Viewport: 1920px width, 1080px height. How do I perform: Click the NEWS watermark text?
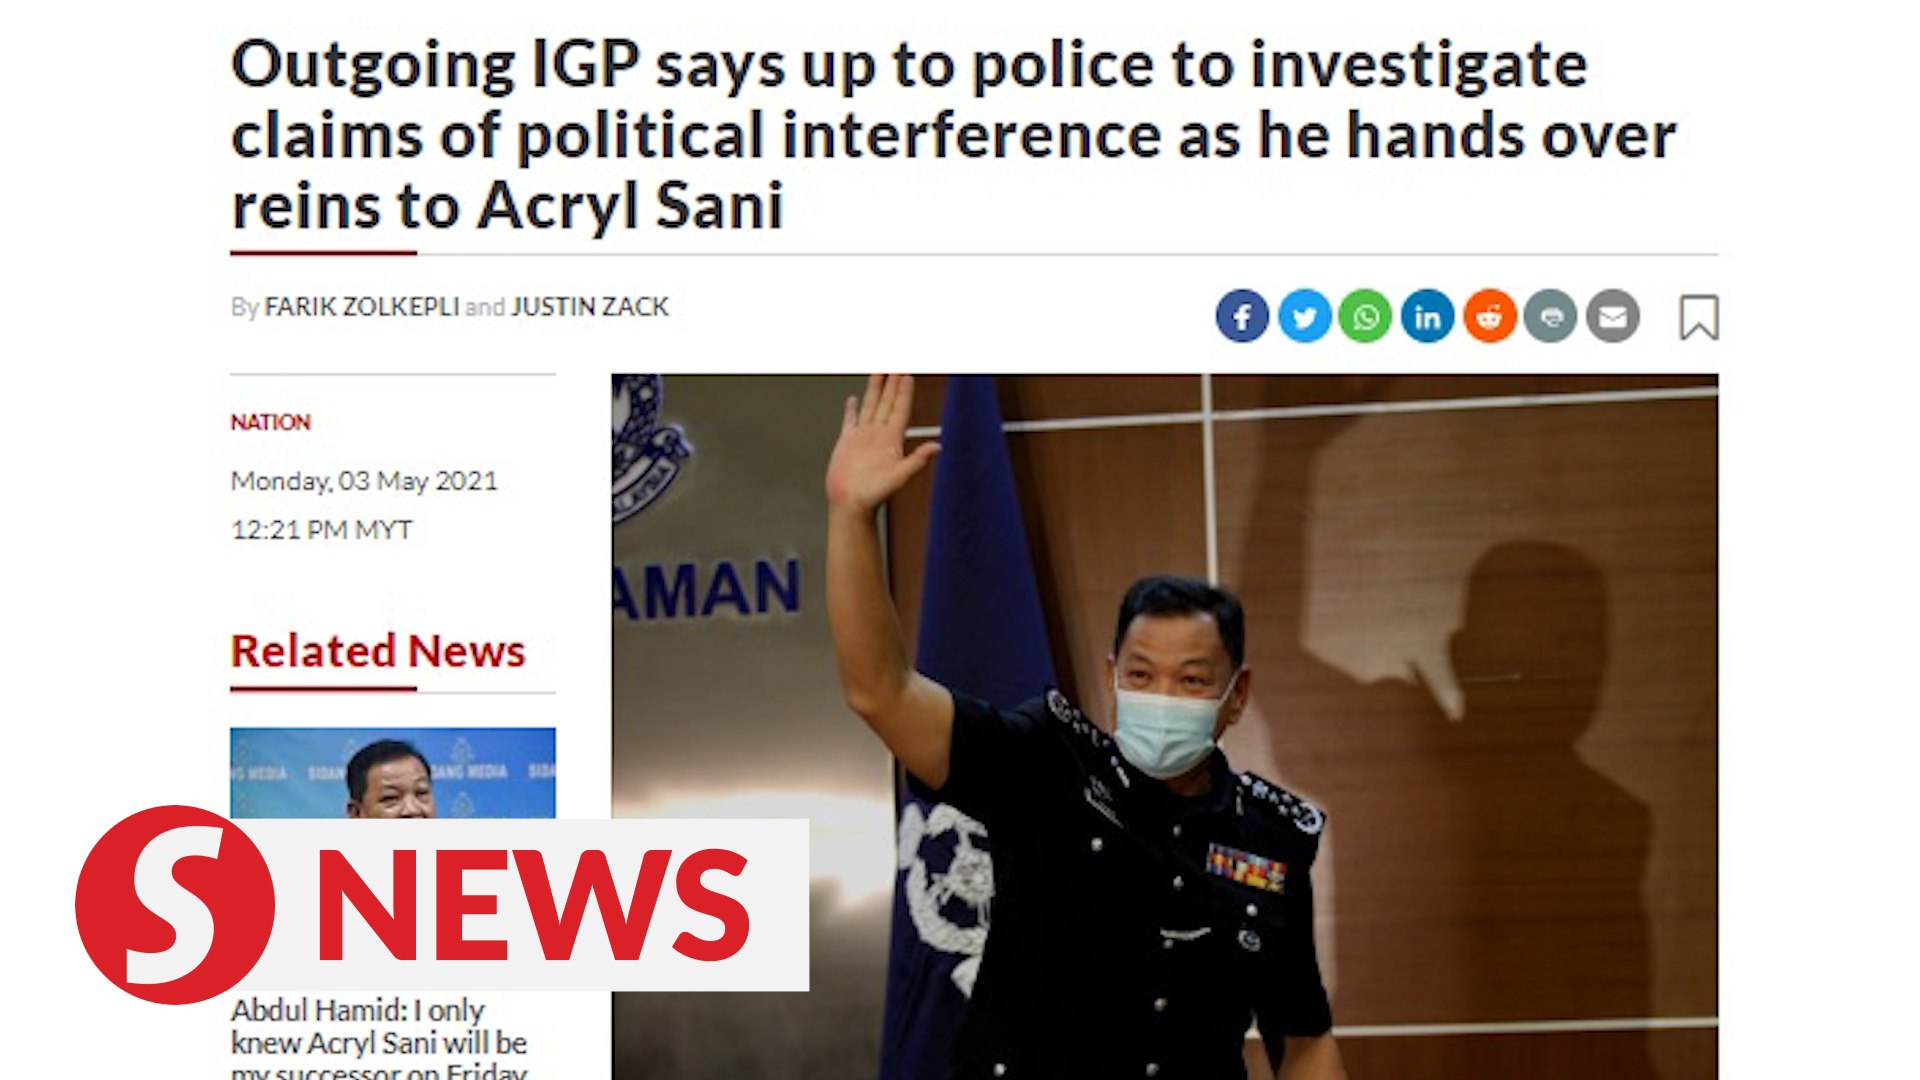[532, 905]
